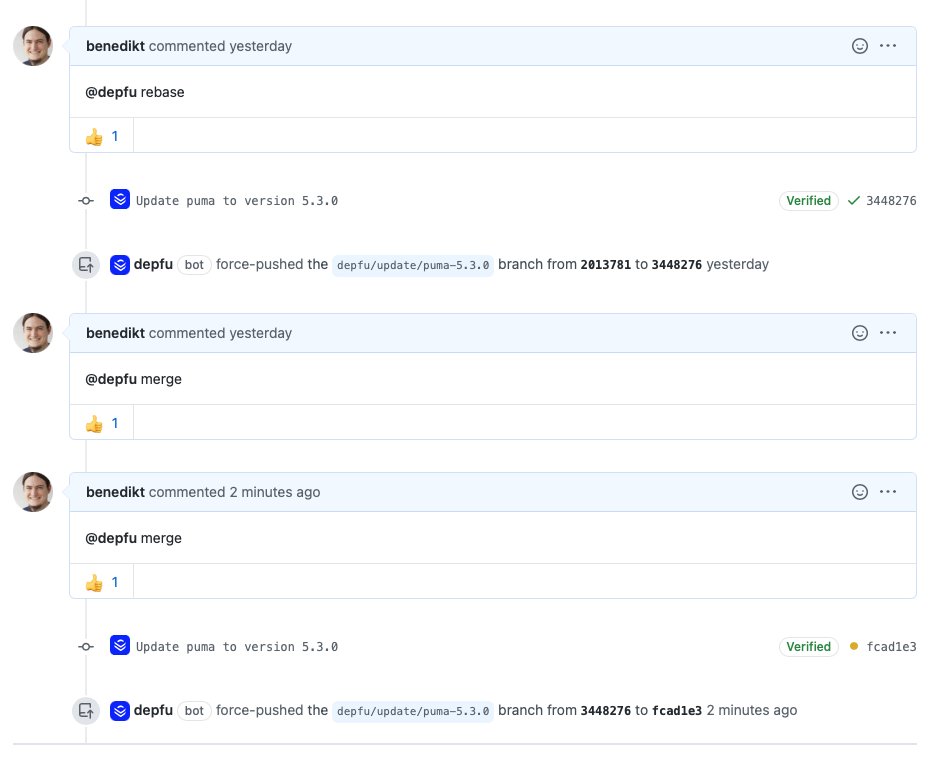Open 'yesterday' timestamp of the rebase comment

[260, 46]
